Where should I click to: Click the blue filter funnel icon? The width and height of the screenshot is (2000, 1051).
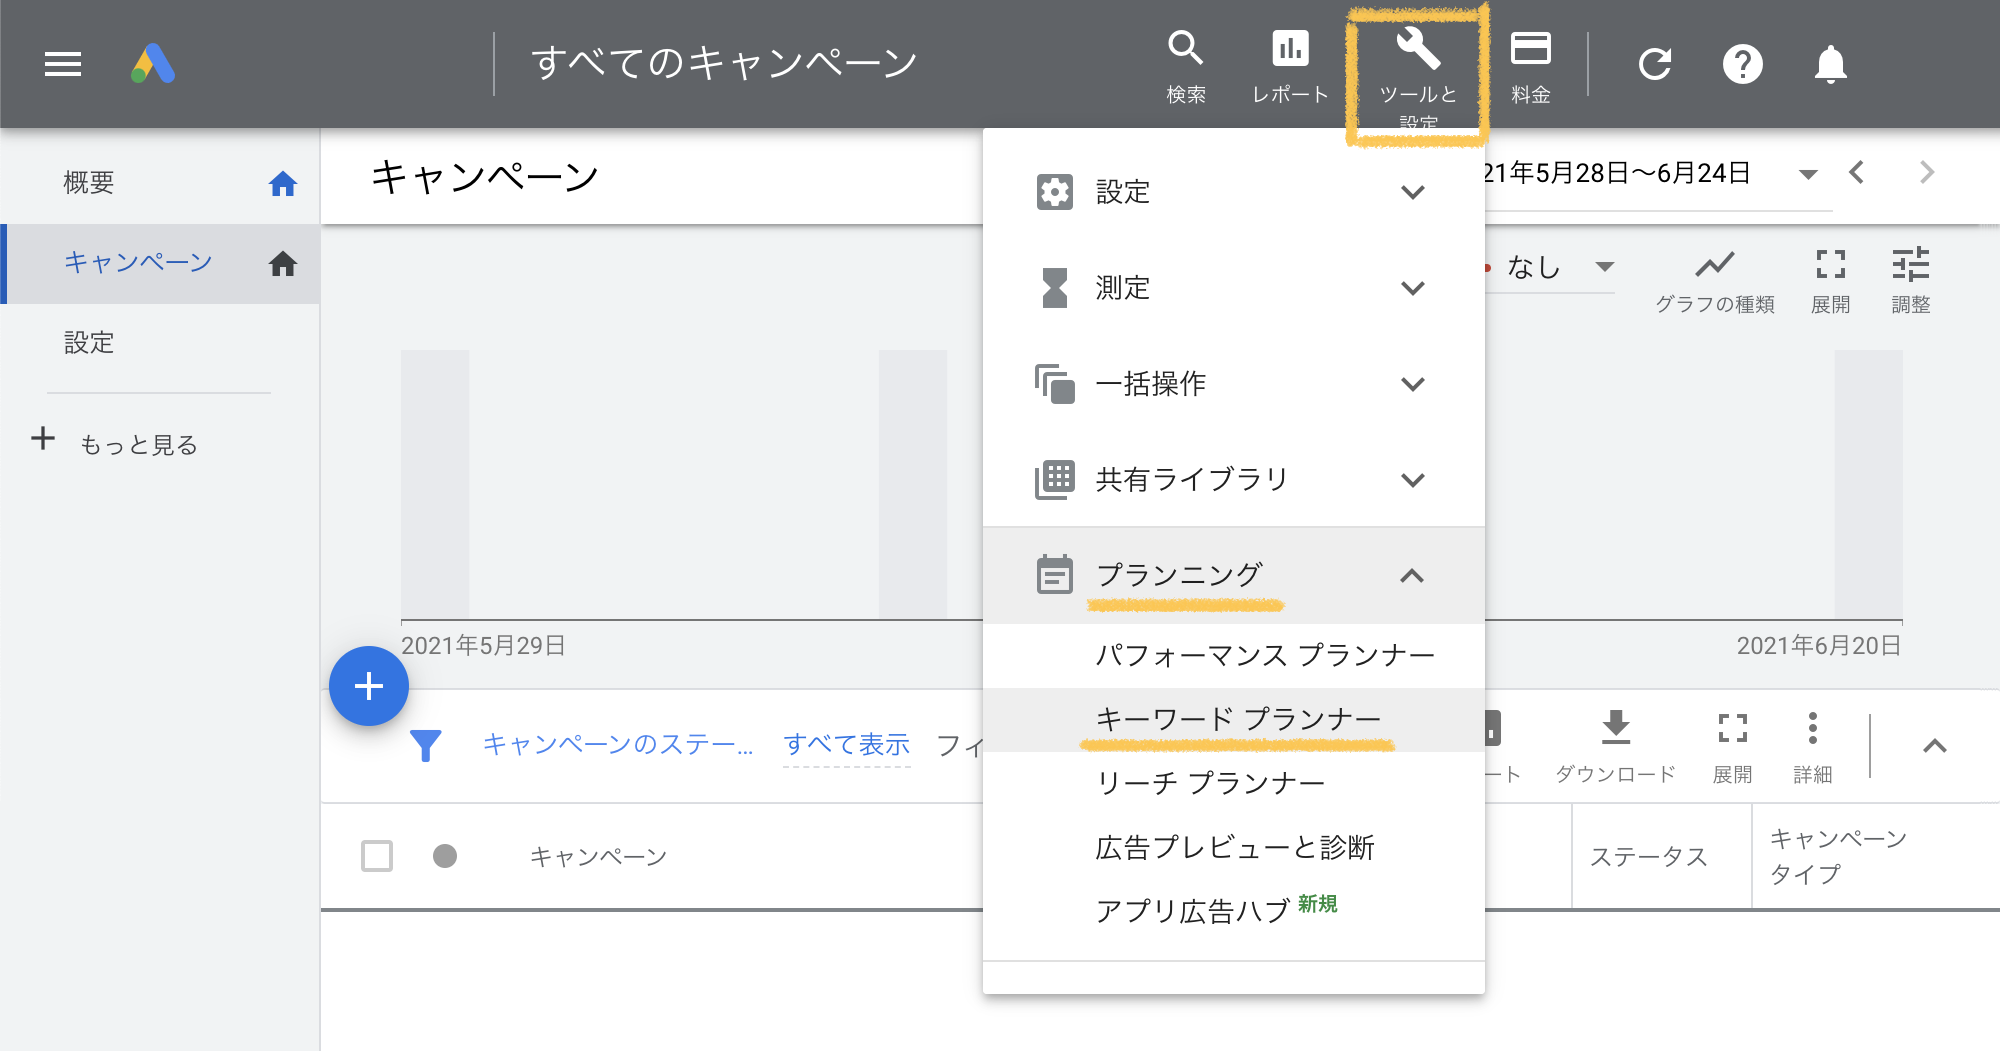pyautogui.click(x=426, y=745)
